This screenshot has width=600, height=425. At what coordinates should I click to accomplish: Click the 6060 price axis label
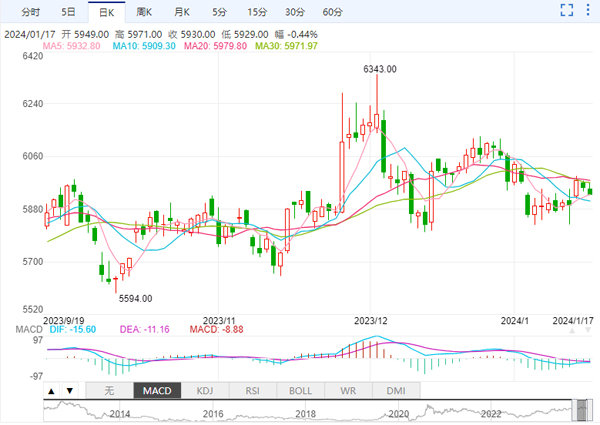click(33, 156)
